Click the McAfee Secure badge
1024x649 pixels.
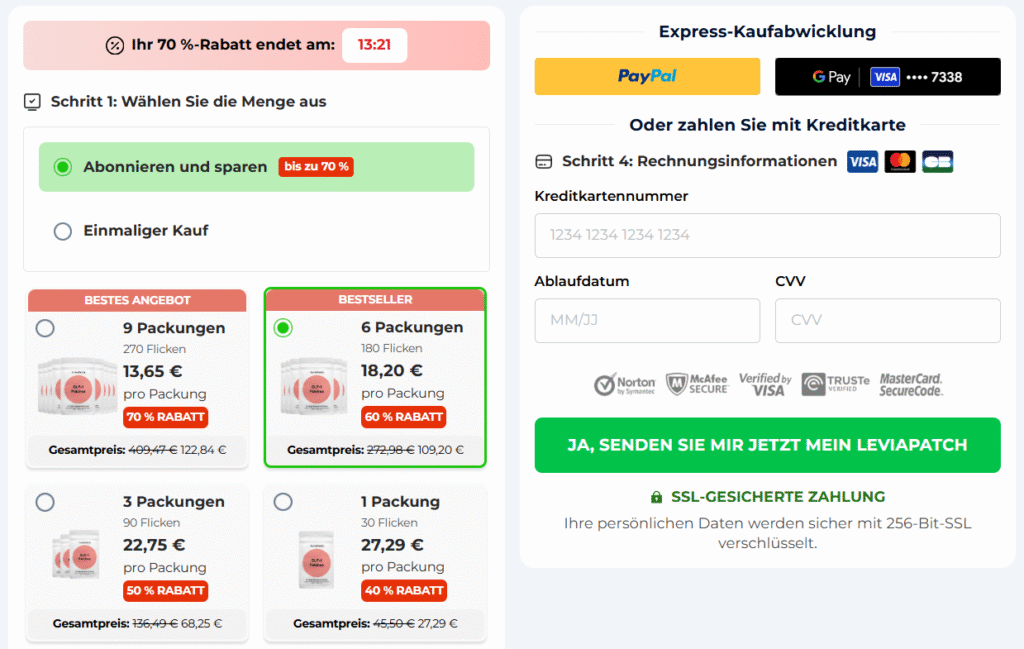click(697, 384)
